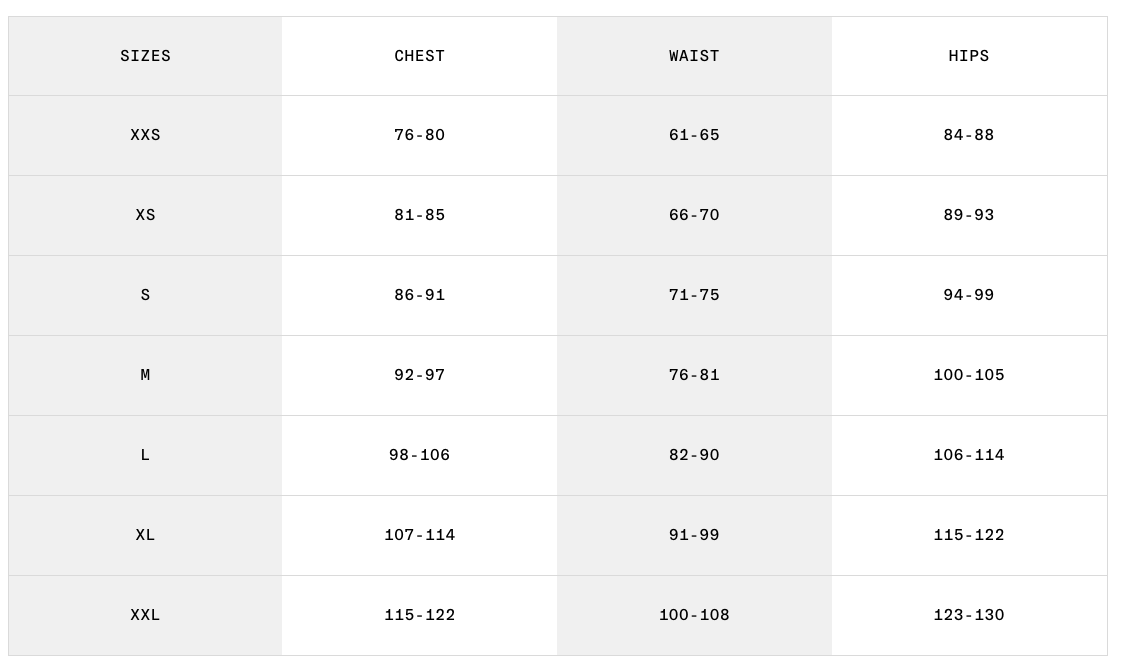Click chest value 76-80

click(419, 135)
